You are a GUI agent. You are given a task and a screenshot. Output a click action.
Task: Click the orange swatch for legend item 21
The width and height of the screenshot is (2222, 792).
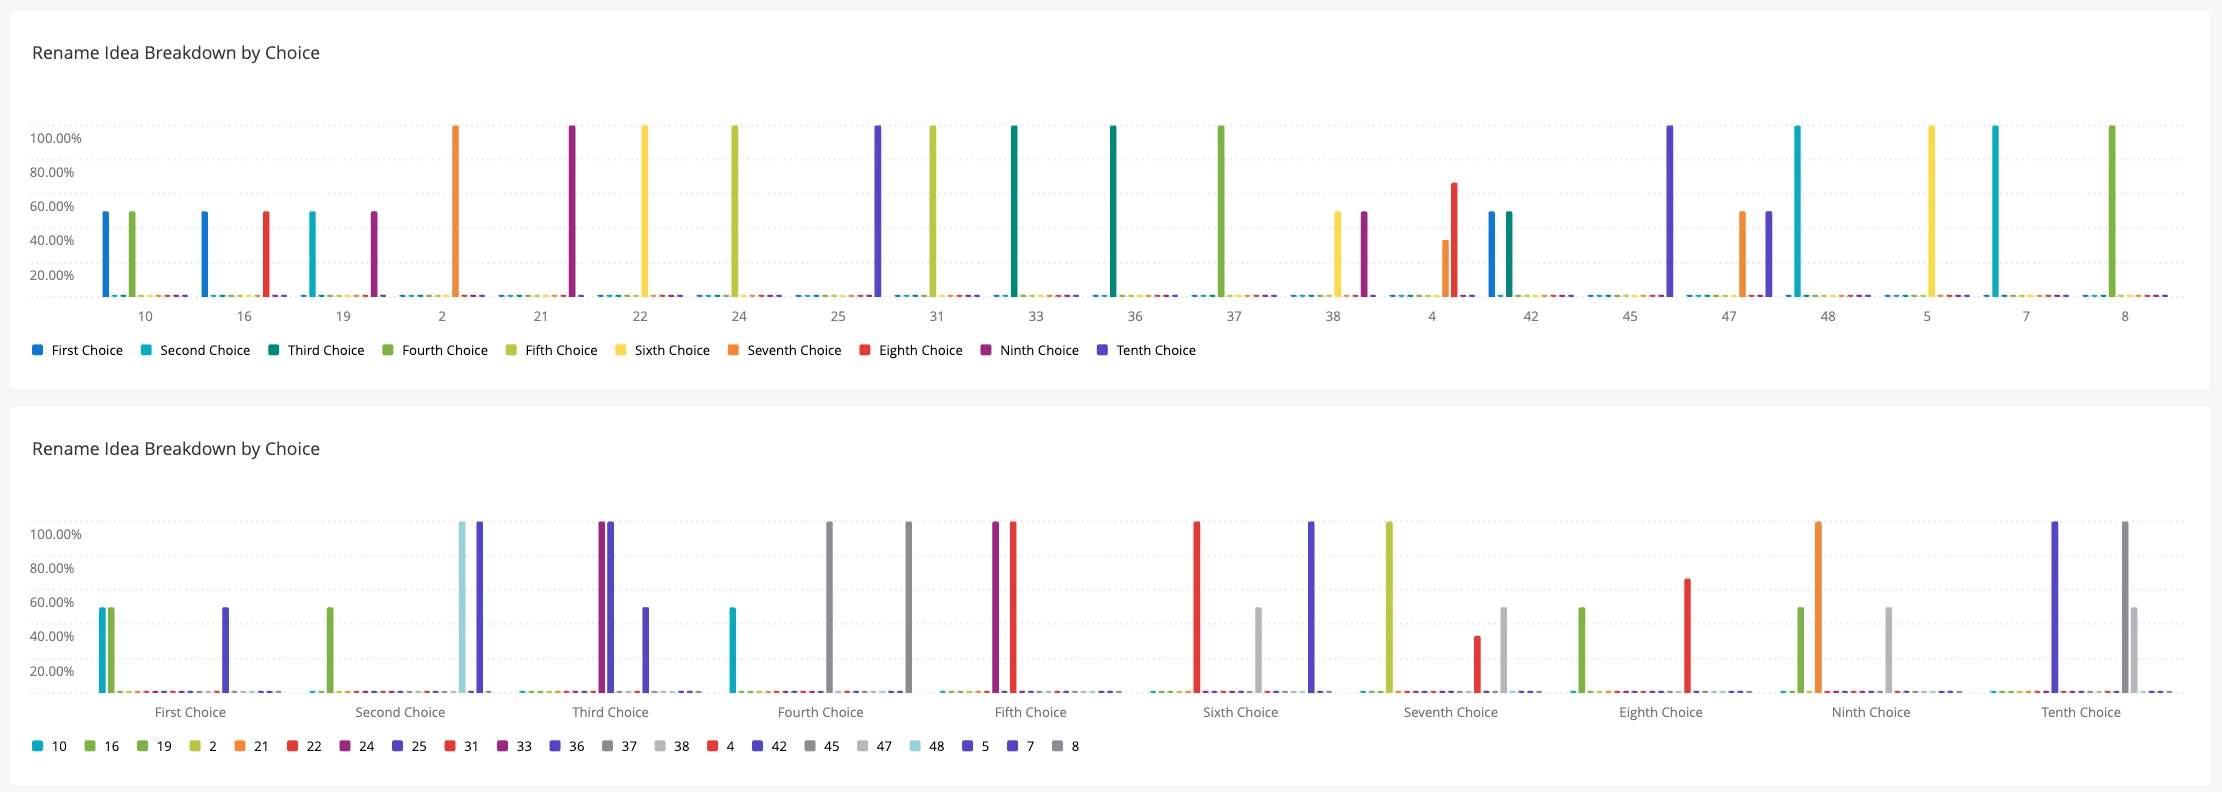241,746
